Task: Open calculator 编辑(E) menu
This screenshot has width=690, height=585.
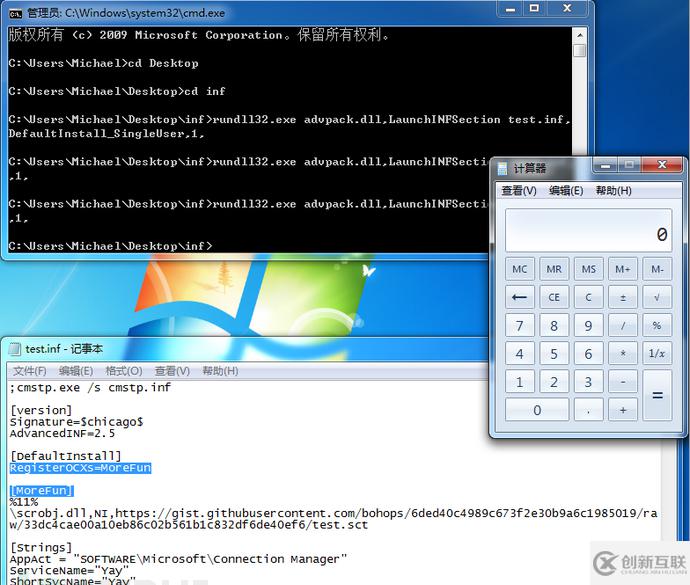Action: [x=566, y=191]
